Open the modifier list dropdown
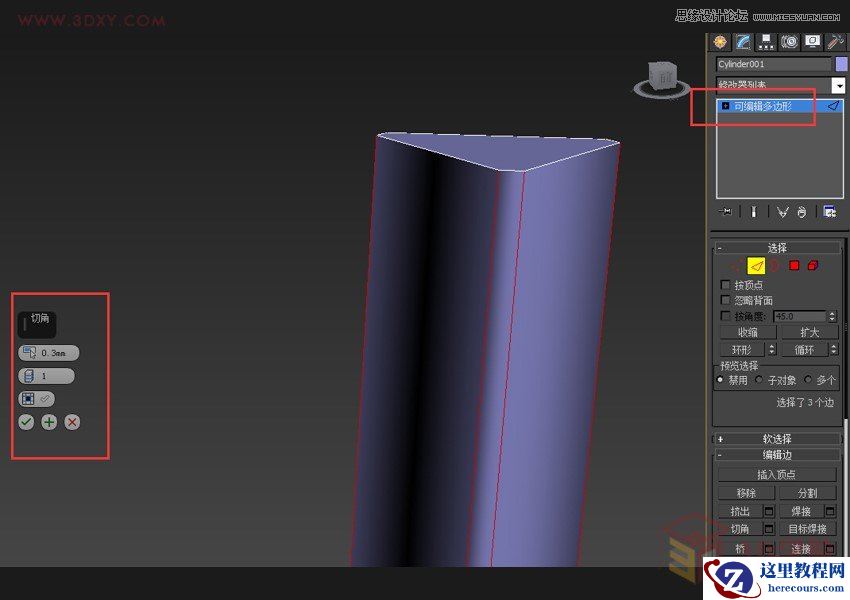The height and width of the screenshot is (600, 850). pyautogui.click(x=840, y=87)
